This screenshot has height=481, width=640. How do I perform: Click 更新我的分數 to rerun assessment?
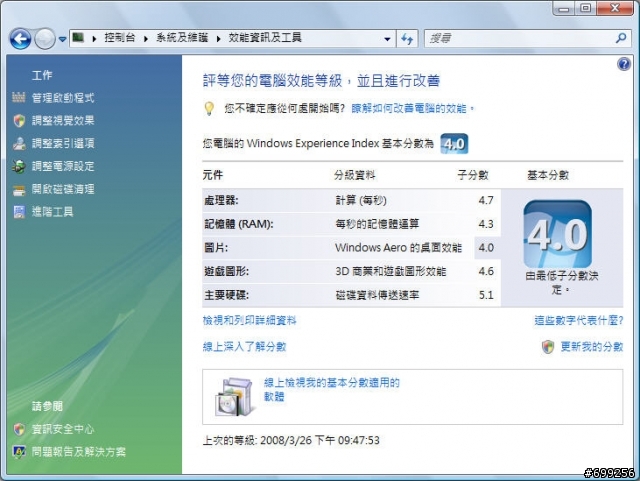(592, 347)
